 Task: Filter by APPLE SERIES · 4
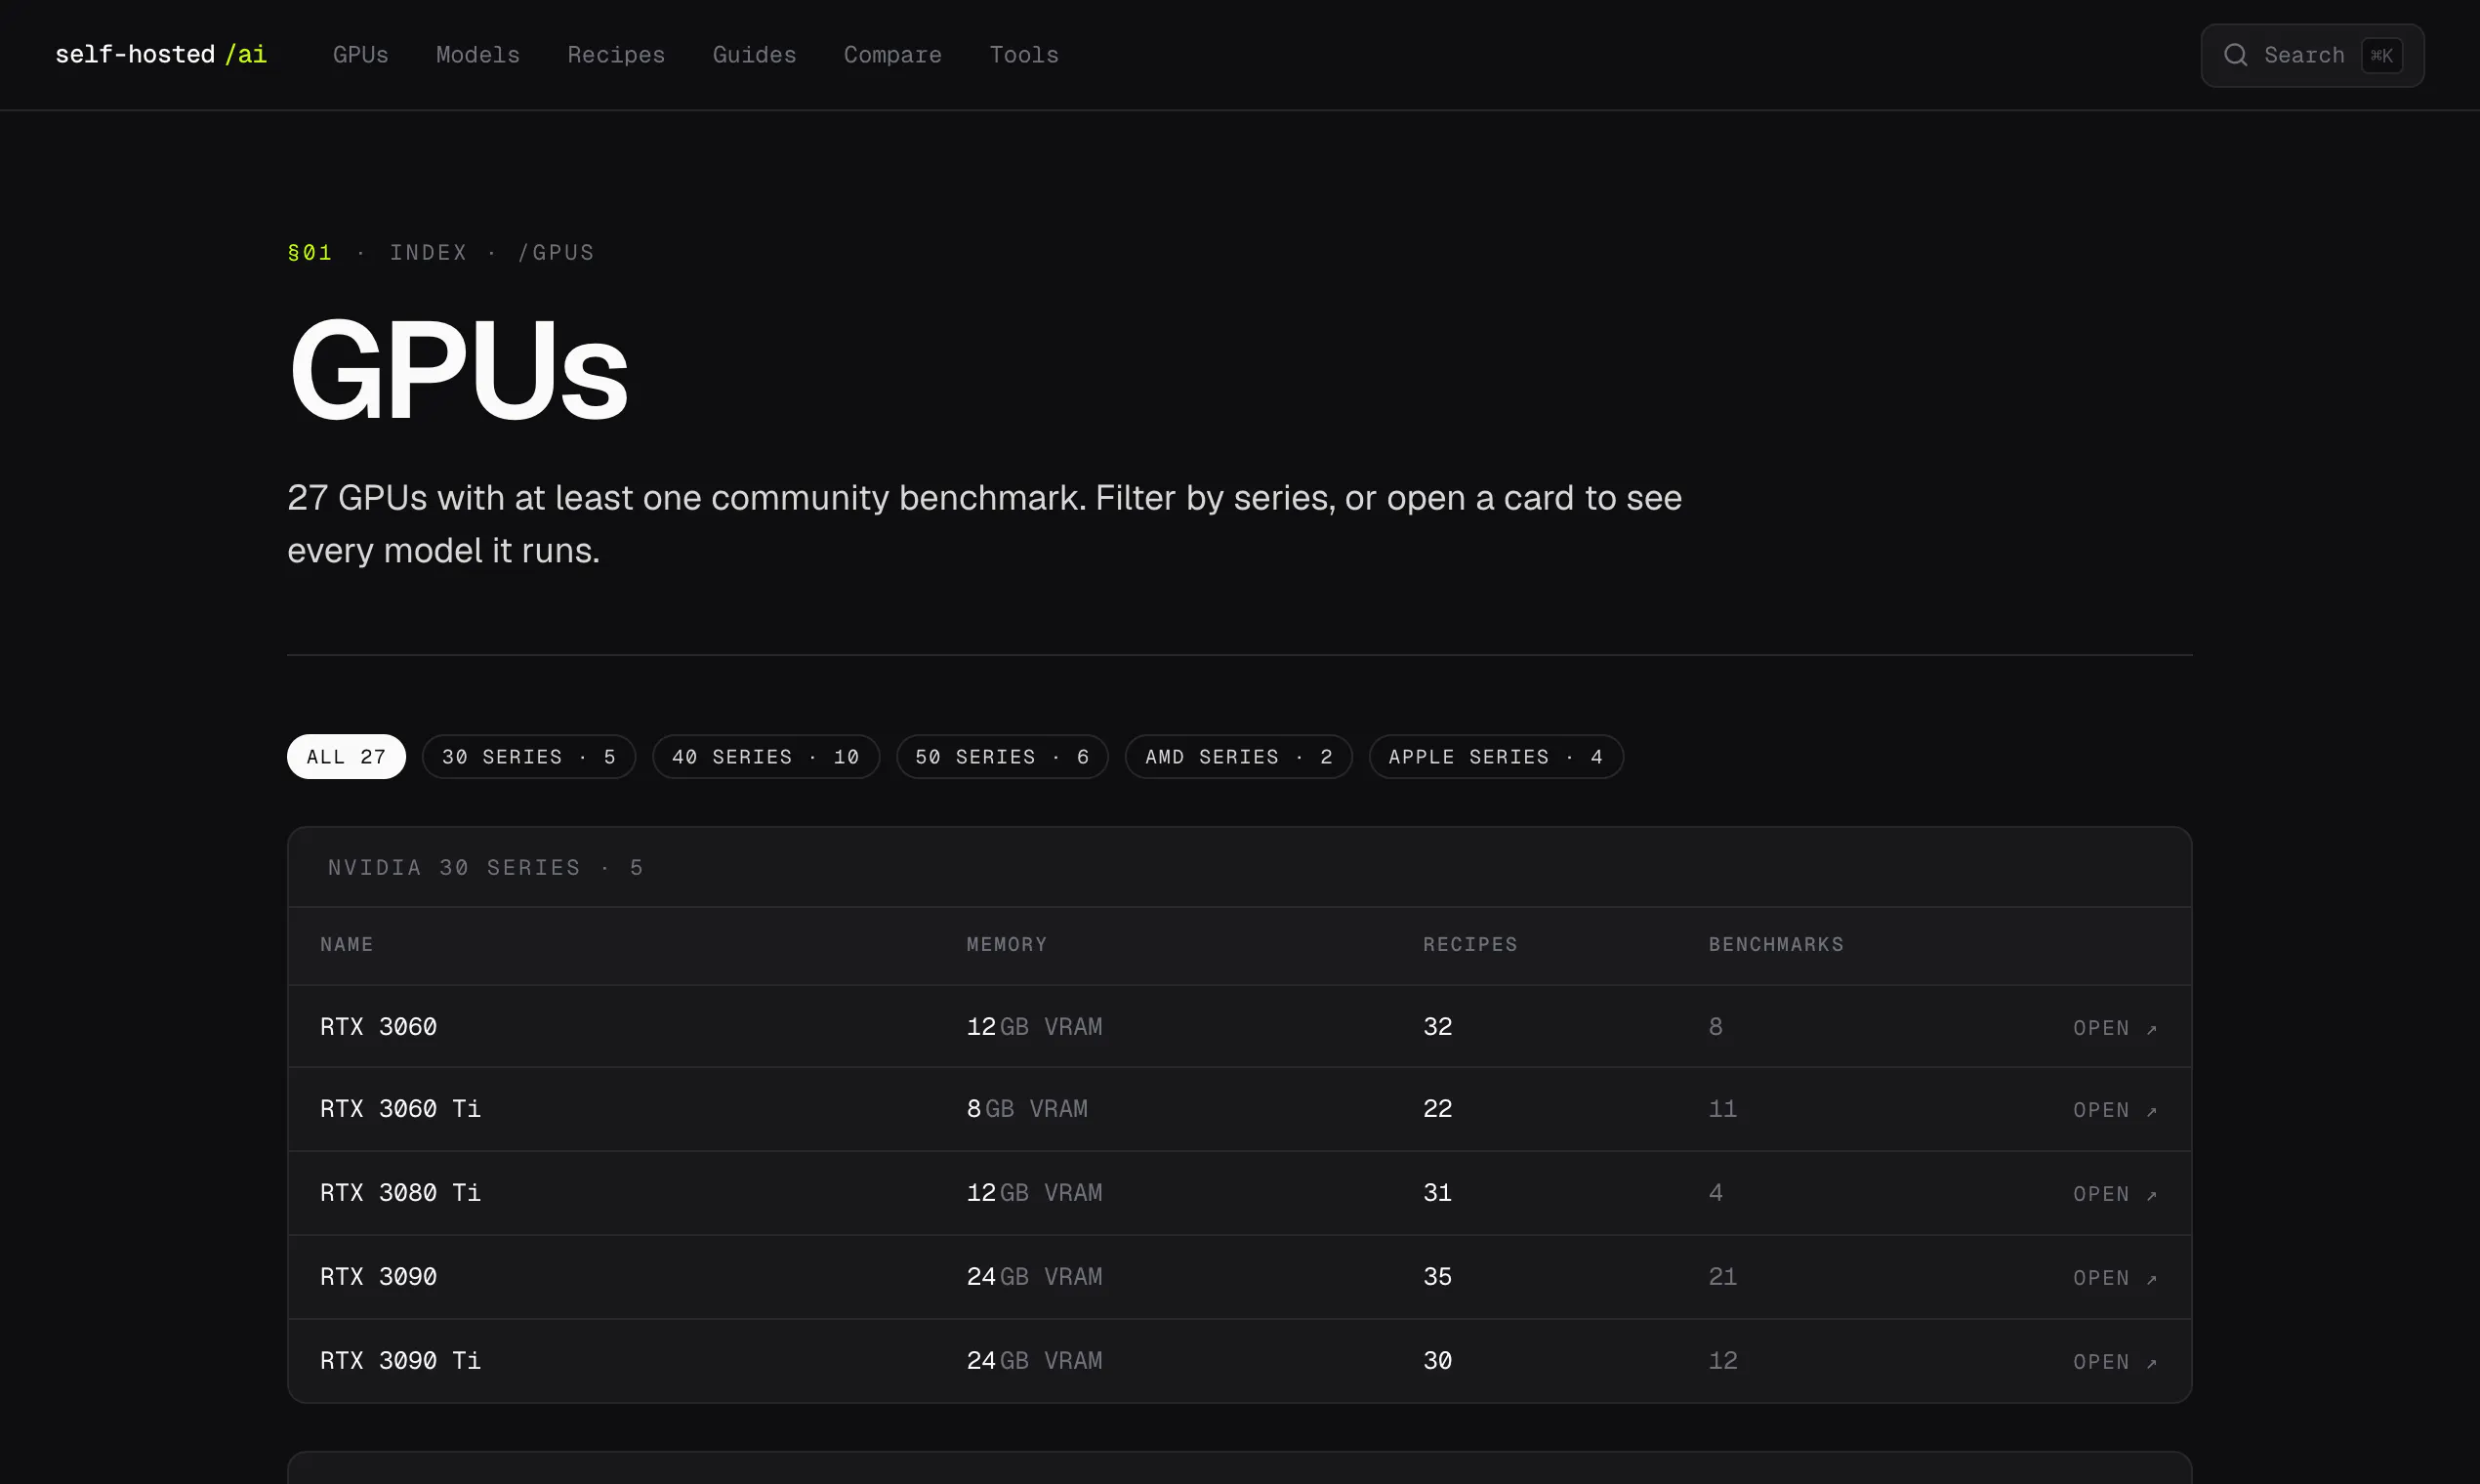coord(1496,757)
